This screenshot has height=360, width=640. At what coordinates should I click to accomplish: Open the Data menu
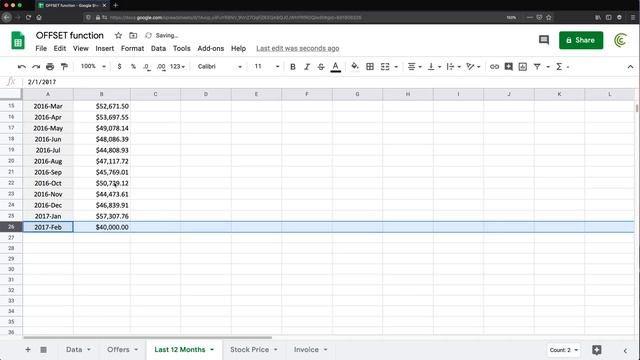(x=158, y=48)
